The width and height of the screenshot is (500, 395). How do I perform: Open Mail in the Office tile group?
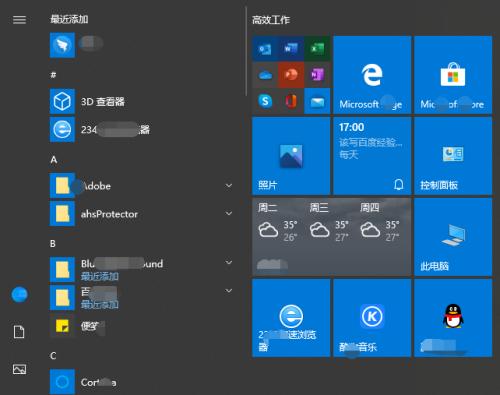point(317,101)
